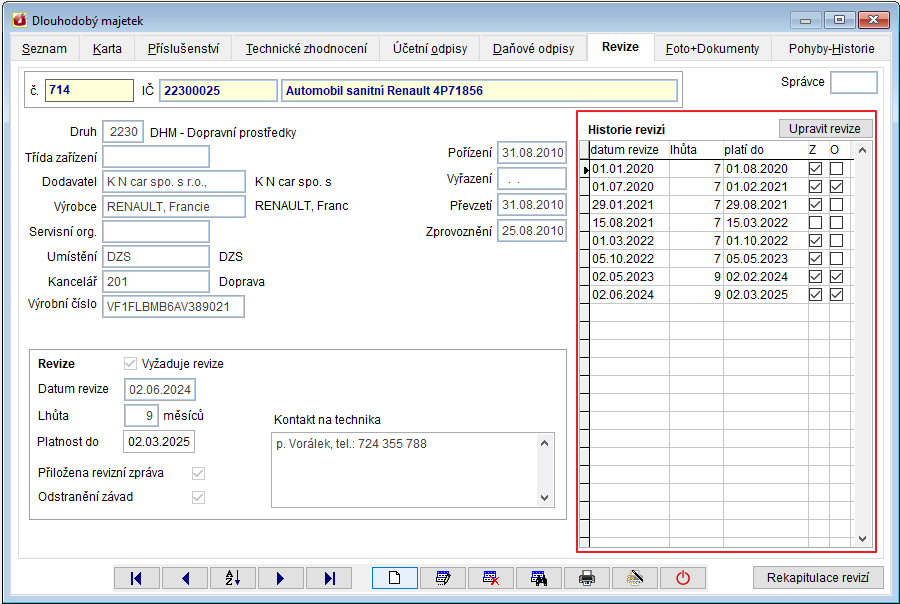Toggle Z checkbox for revision 01.01.2020
Viewport: 900px width, 604px height.
coord(815,169)
